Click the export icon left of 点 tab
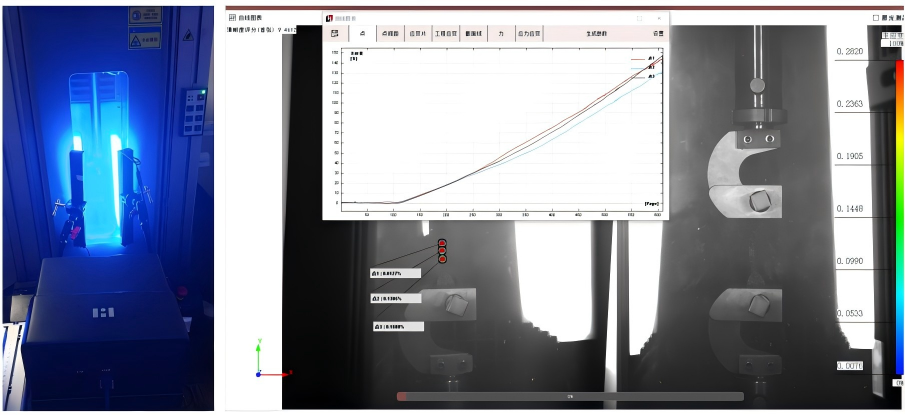The image size is (905, 415). 335,33
